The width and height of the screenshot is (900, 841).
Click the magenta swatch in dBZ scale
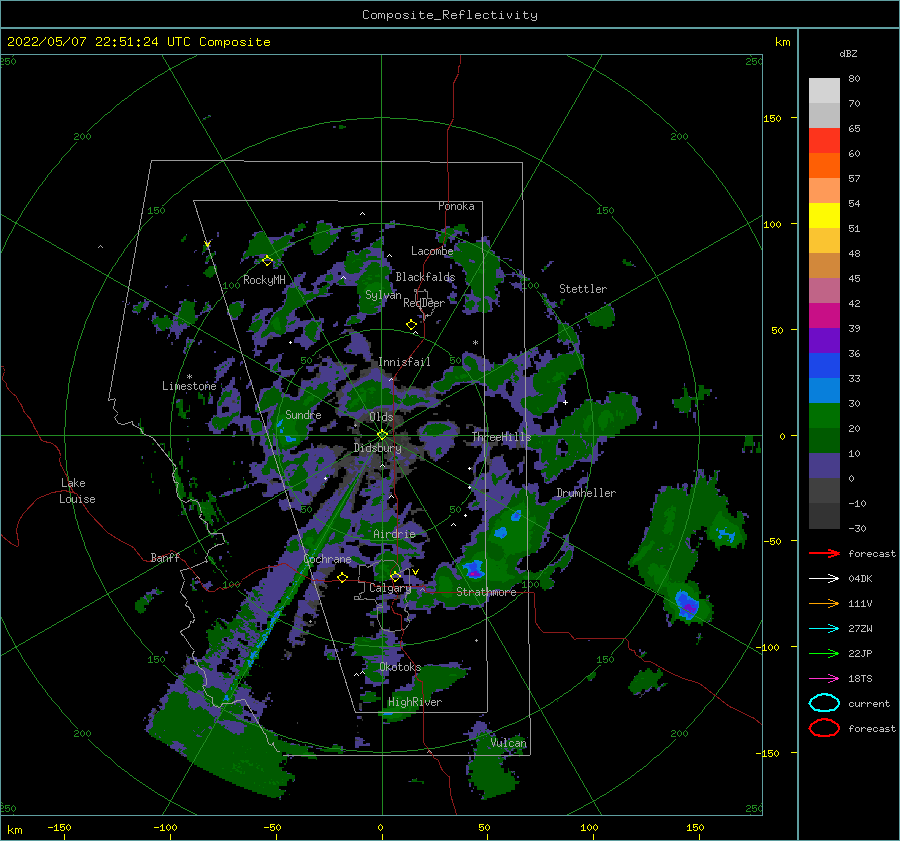click(824, 316)
